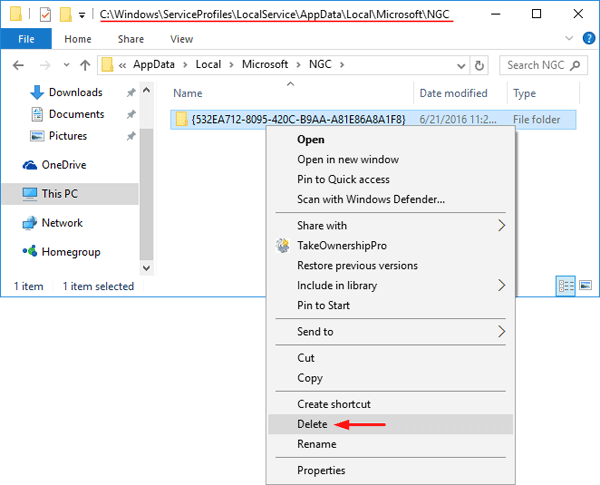Image resolution: width=600 pixels, height=485 pixels.
Task: Click the TakeOwnershipPro icon in context menu
Action: (282, 246)
